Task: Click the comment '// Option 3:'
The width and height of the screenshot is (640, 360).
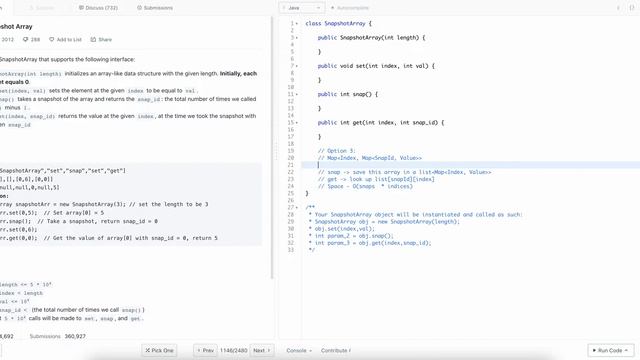Action: [x=337, y=151]
